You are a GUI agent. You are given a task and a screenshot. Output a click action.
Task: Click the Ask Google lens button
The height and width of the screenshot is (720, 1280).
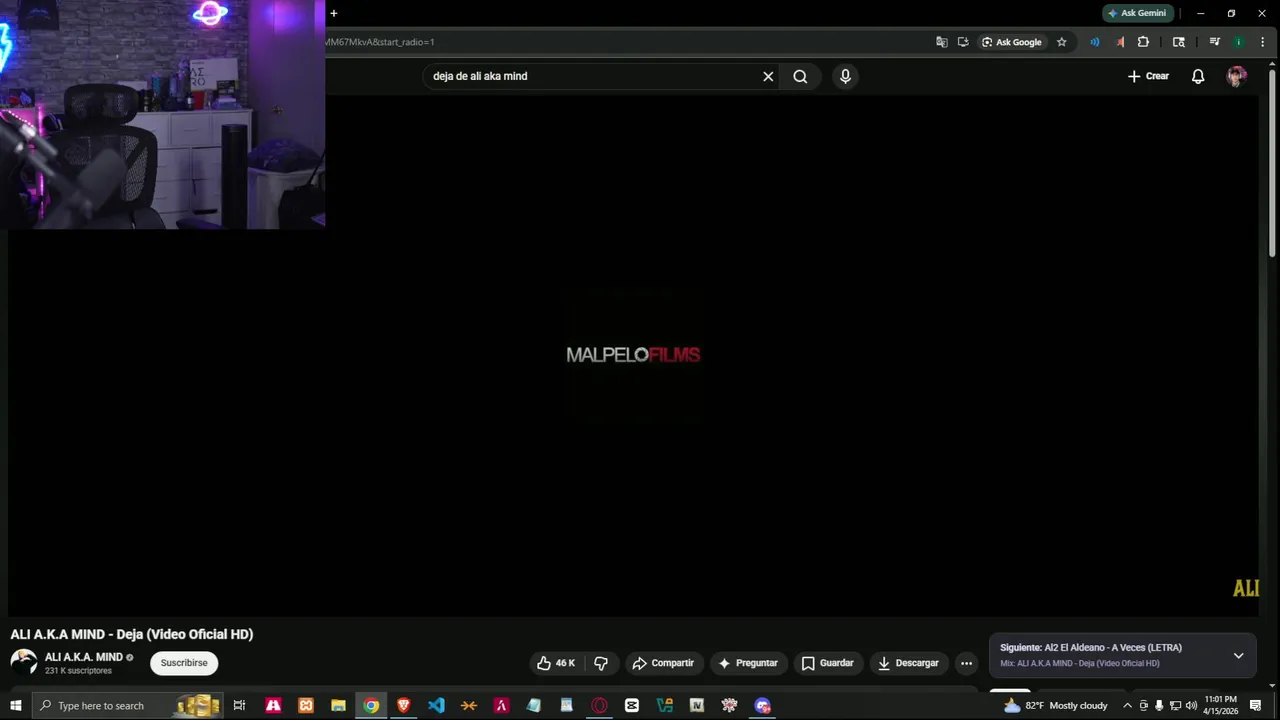tap(1012, 42)
